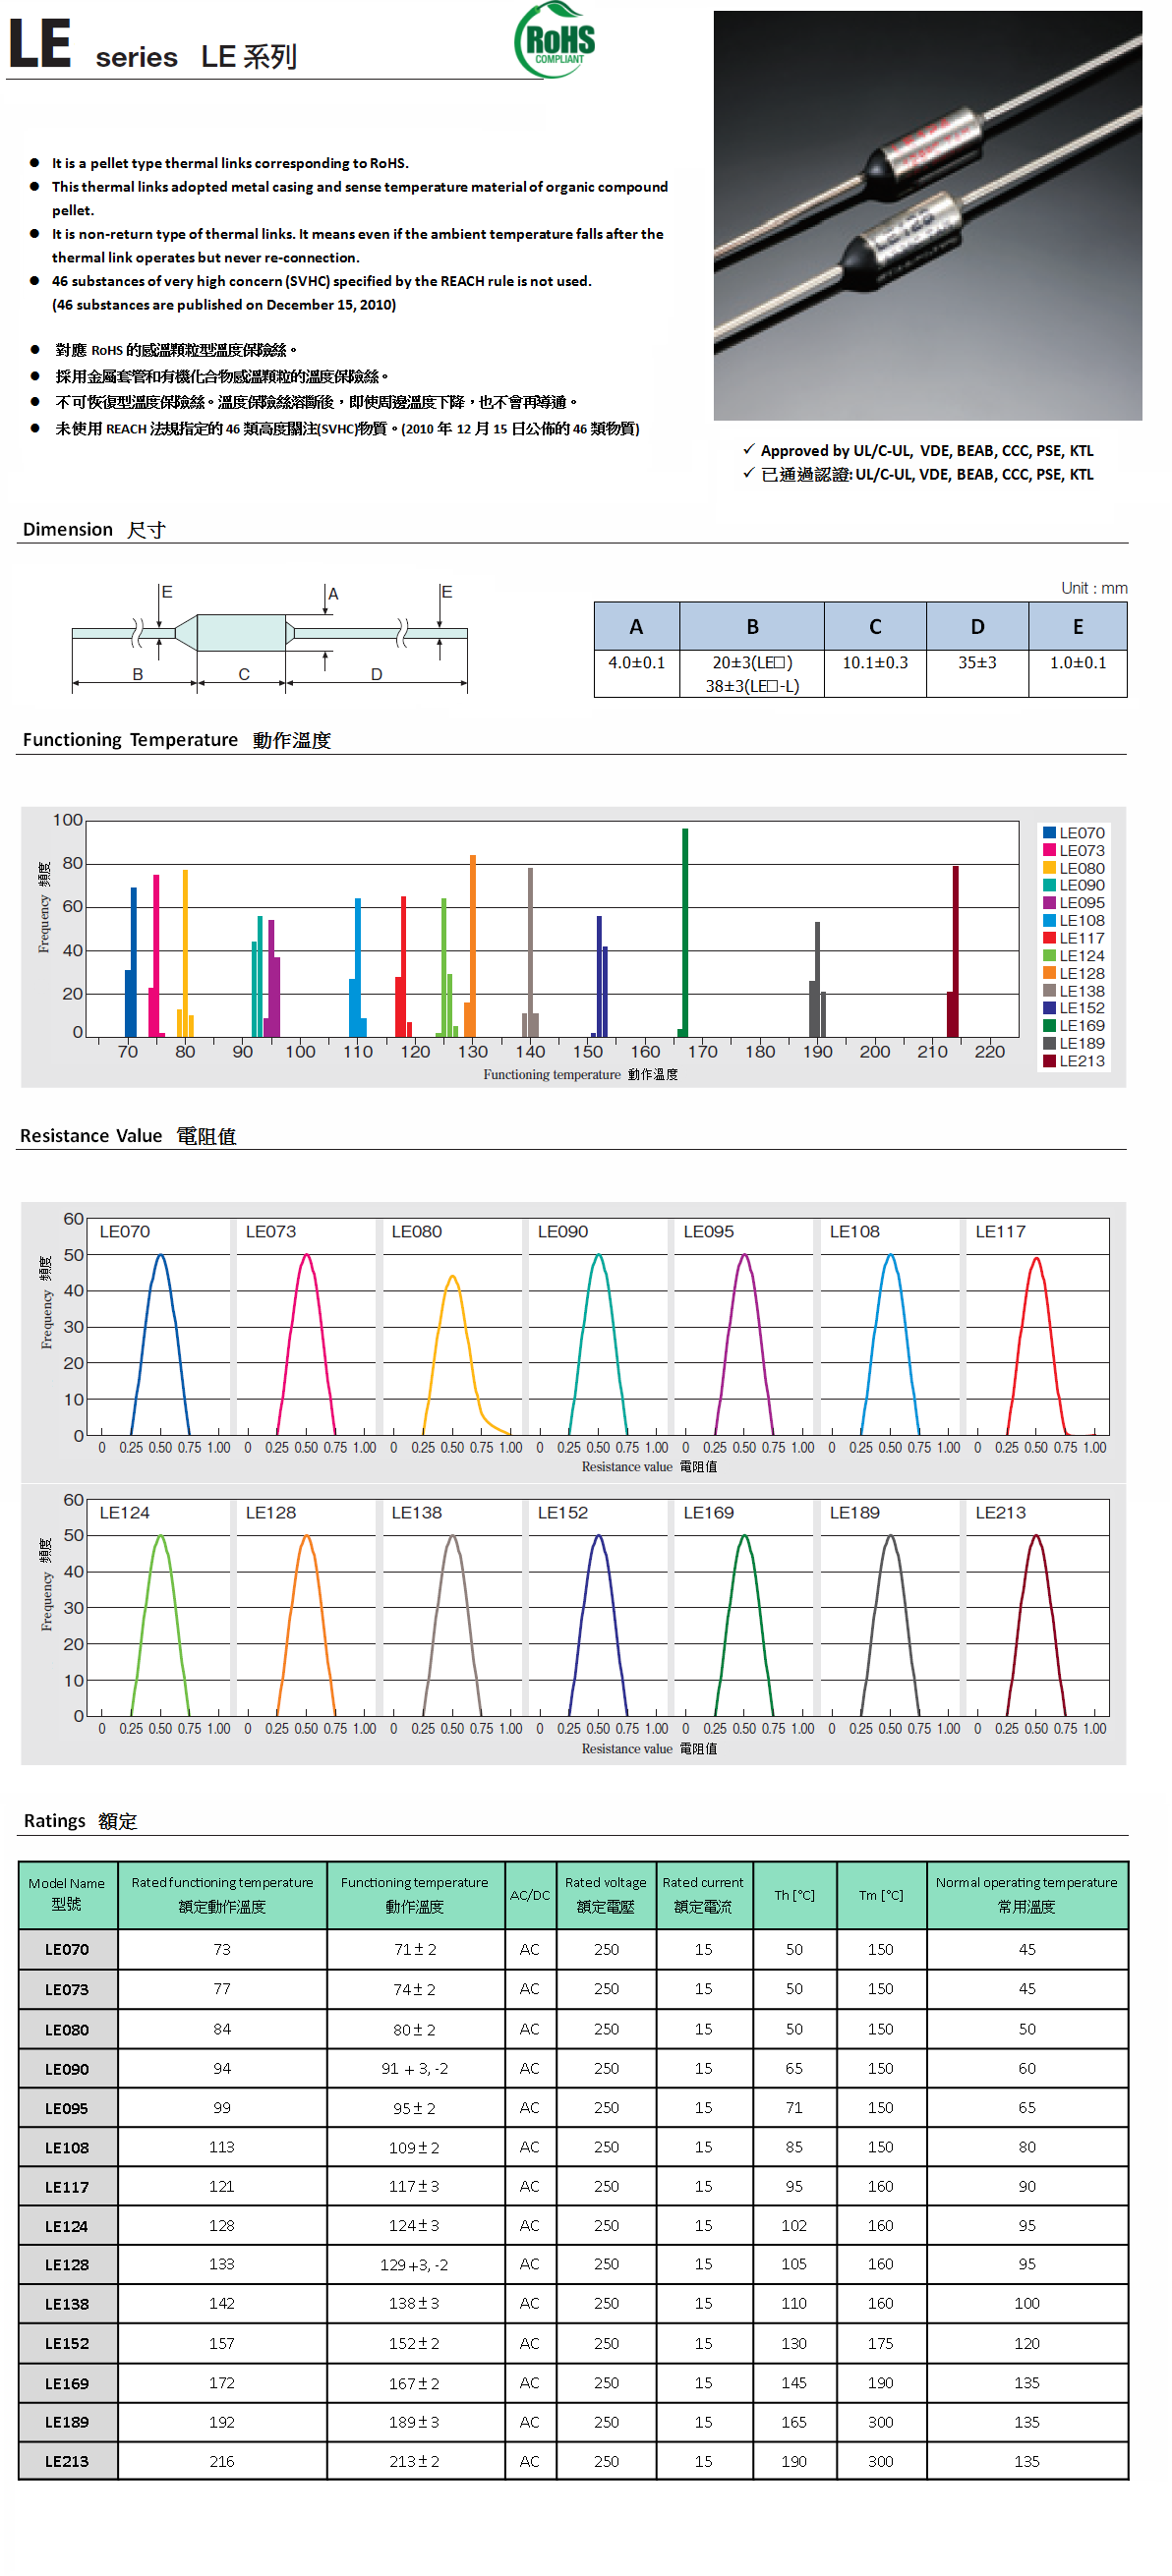
Task: Click column header B in dimension table
Action: [x=752, y=627]
